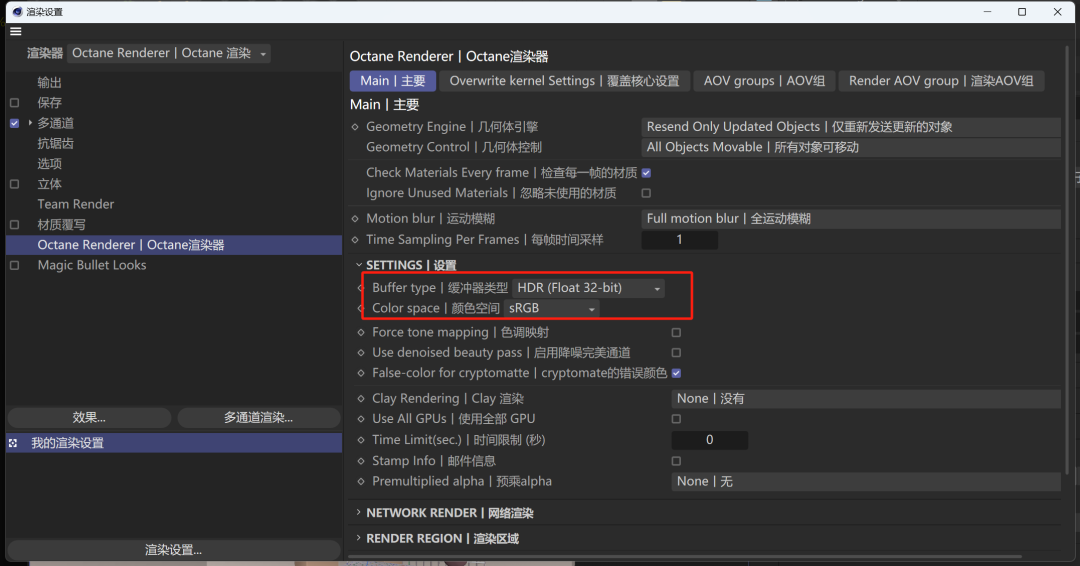Open Premultiplied alpha dropdown
1080x566 pixels.
click(866, 481)
